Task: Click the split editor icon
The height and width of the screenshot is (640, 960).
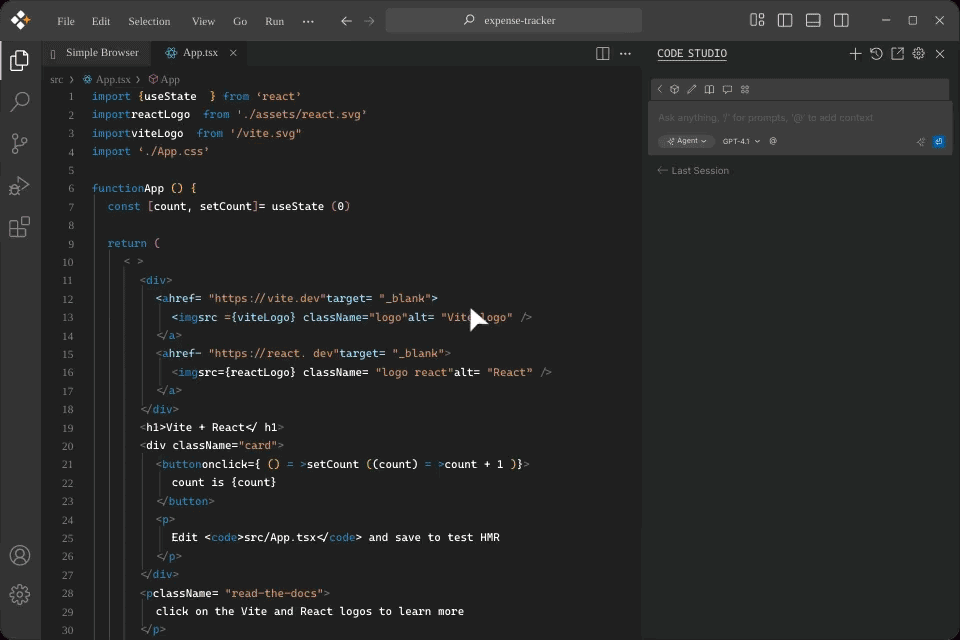Action: 603,54
